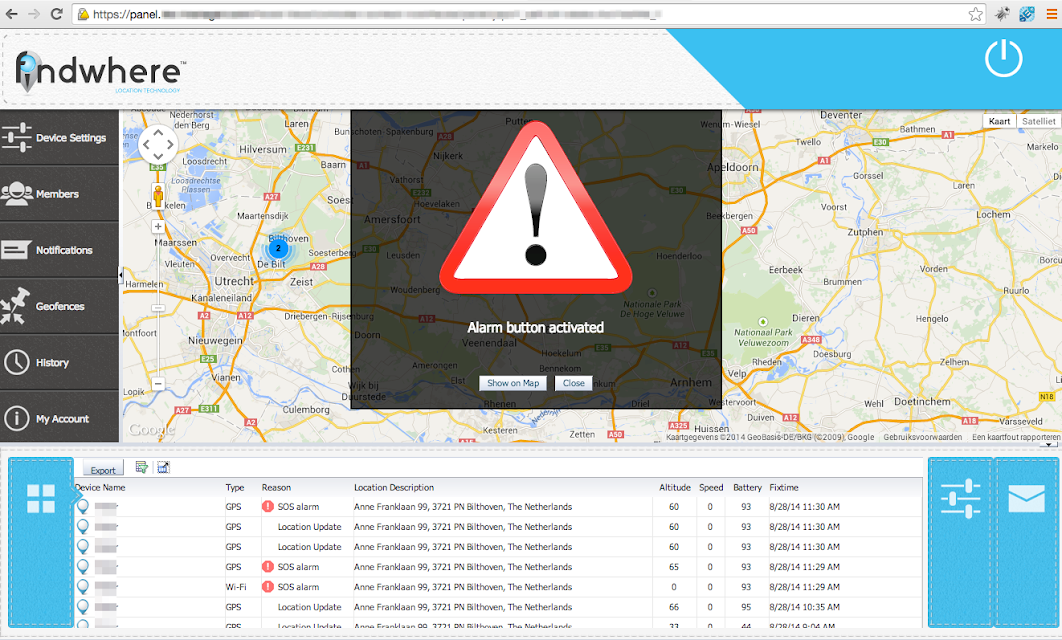Close the alarm popup with Close
This screenshot has height=640, width=1062.
point(574,383)
